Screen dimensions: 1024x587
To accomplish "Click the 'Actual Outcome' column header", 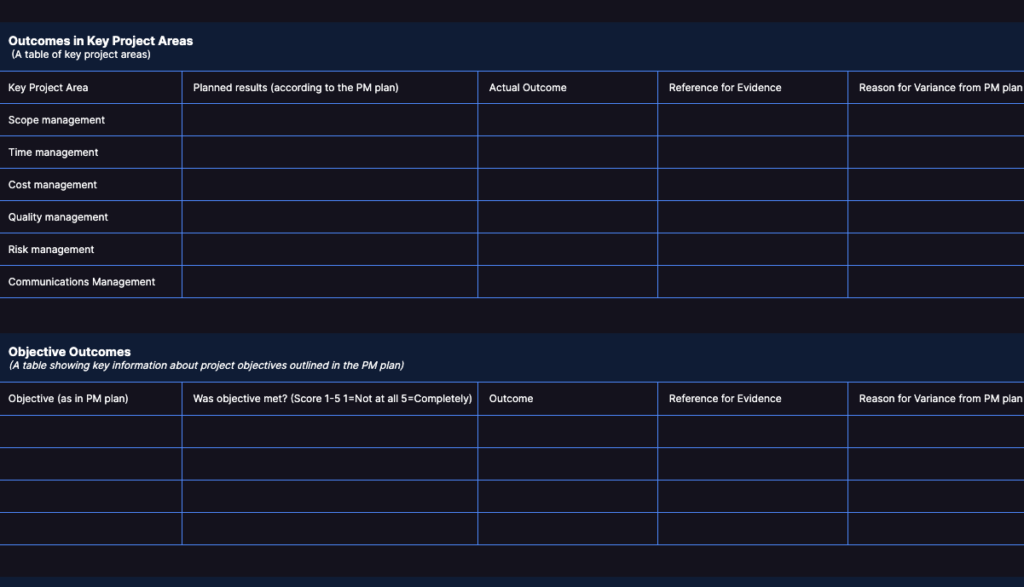I will (527, 87).
